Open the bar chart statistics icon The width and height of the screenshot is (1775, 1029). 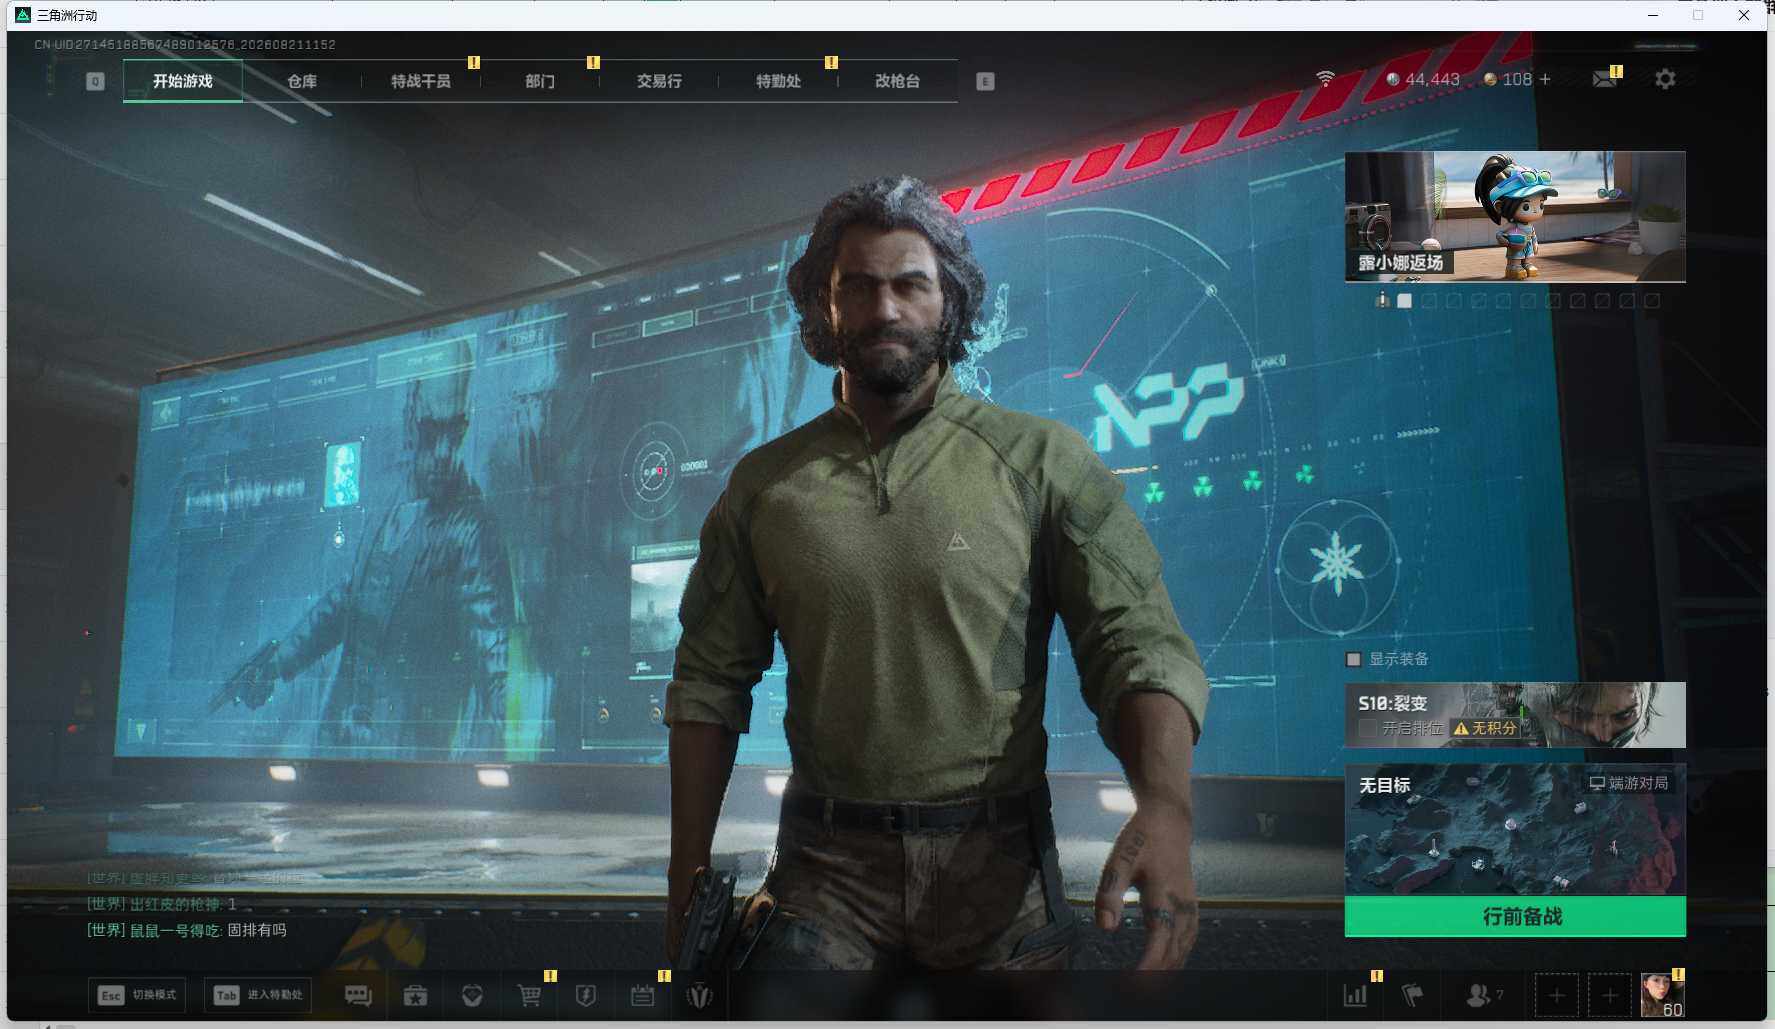pos(1355,995)
